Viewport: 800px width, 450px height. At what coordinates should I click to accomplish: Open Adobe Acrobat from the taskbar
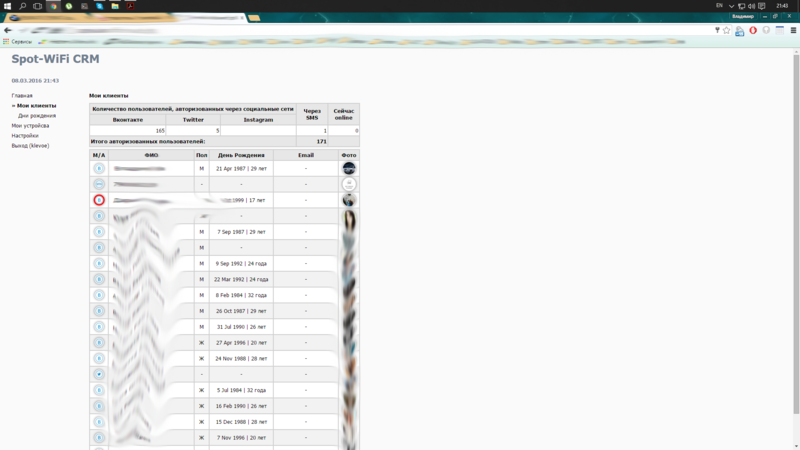click(131, 6)
